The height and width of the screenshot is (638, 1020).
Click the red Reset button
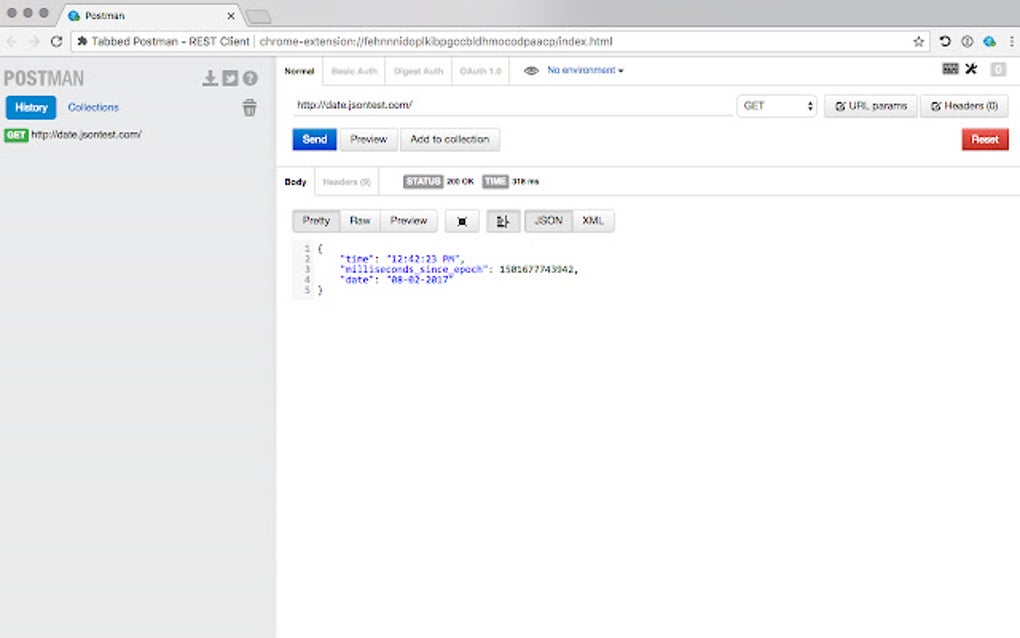click(984, 139)
